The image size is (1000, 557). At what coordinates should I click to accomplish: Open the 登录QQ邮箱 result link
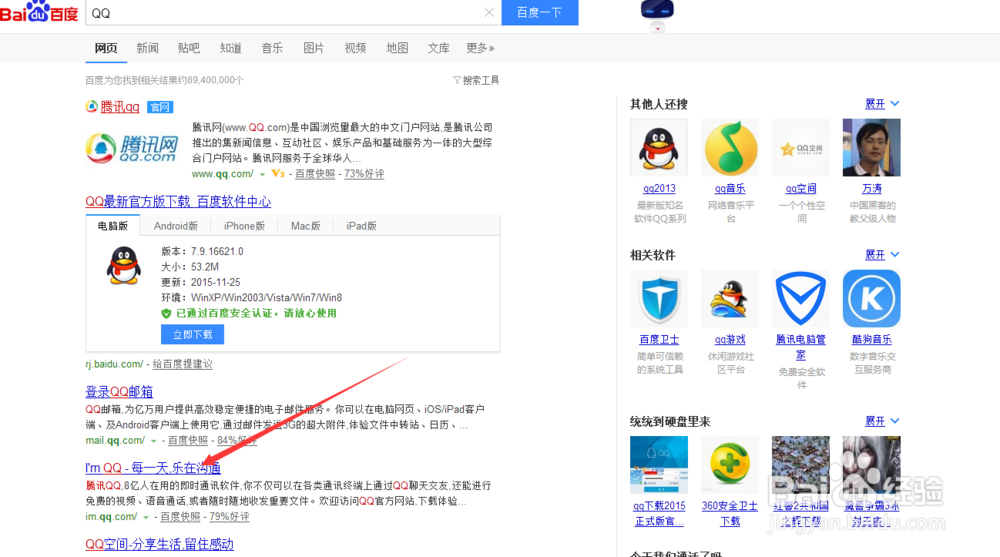pos(119,392)
